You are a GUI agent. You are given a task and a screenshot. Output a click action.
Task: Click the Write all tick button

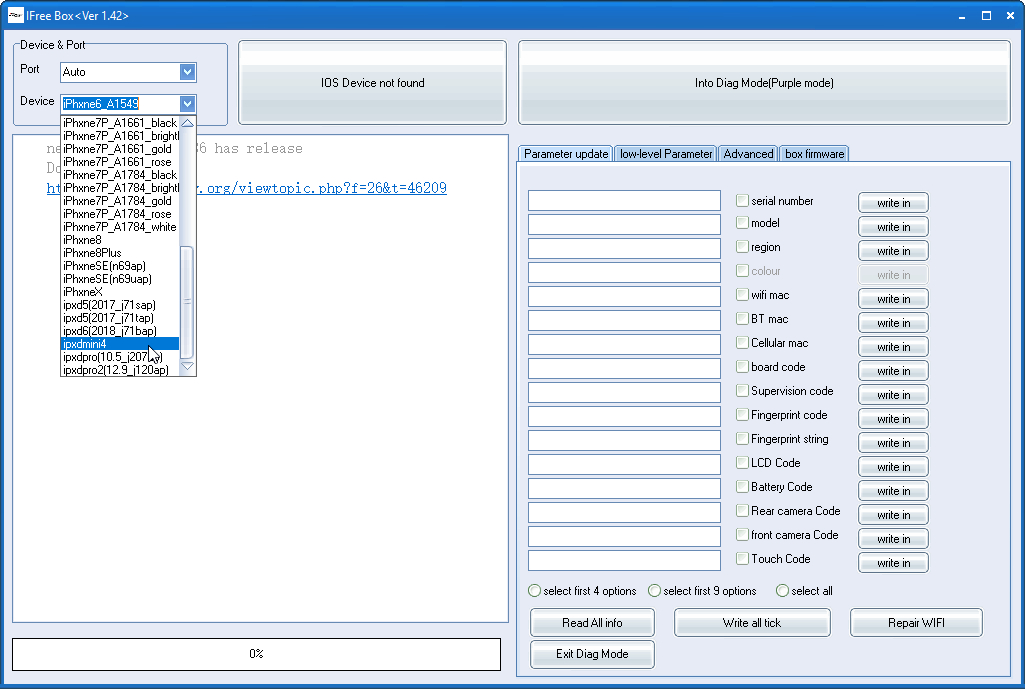click(x=752, y=623)
